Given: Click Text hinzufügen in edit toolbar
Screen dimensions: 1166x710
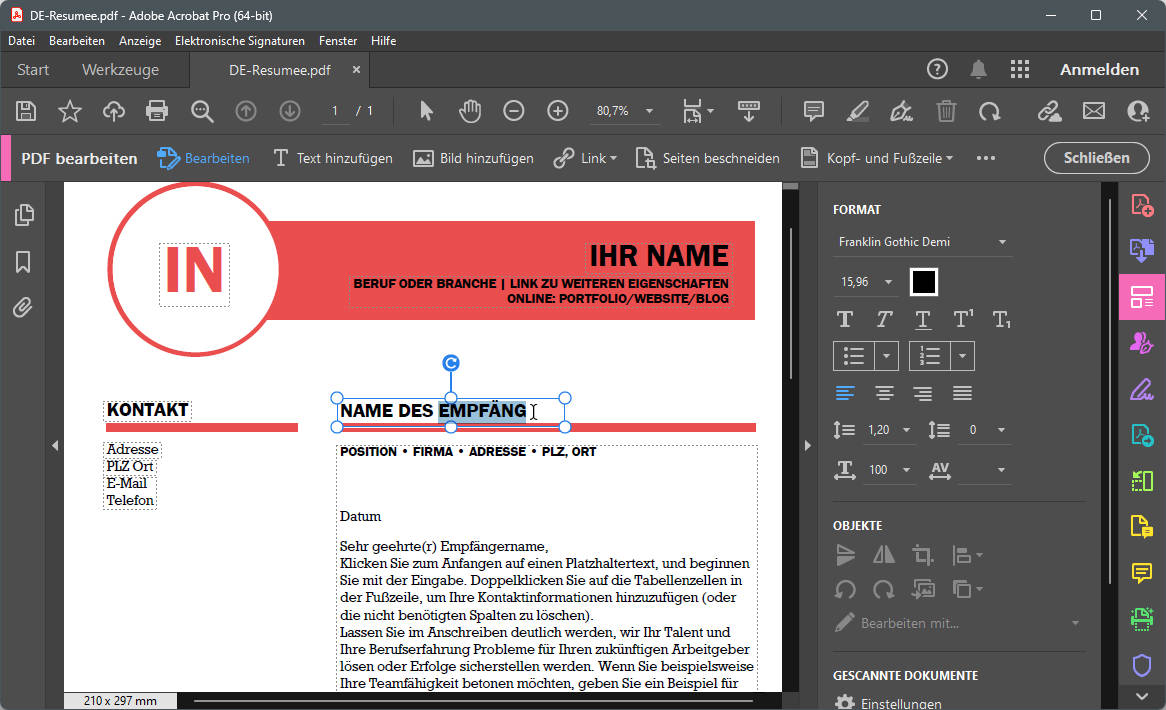Looking at the screenshot, I should point(333,158).
